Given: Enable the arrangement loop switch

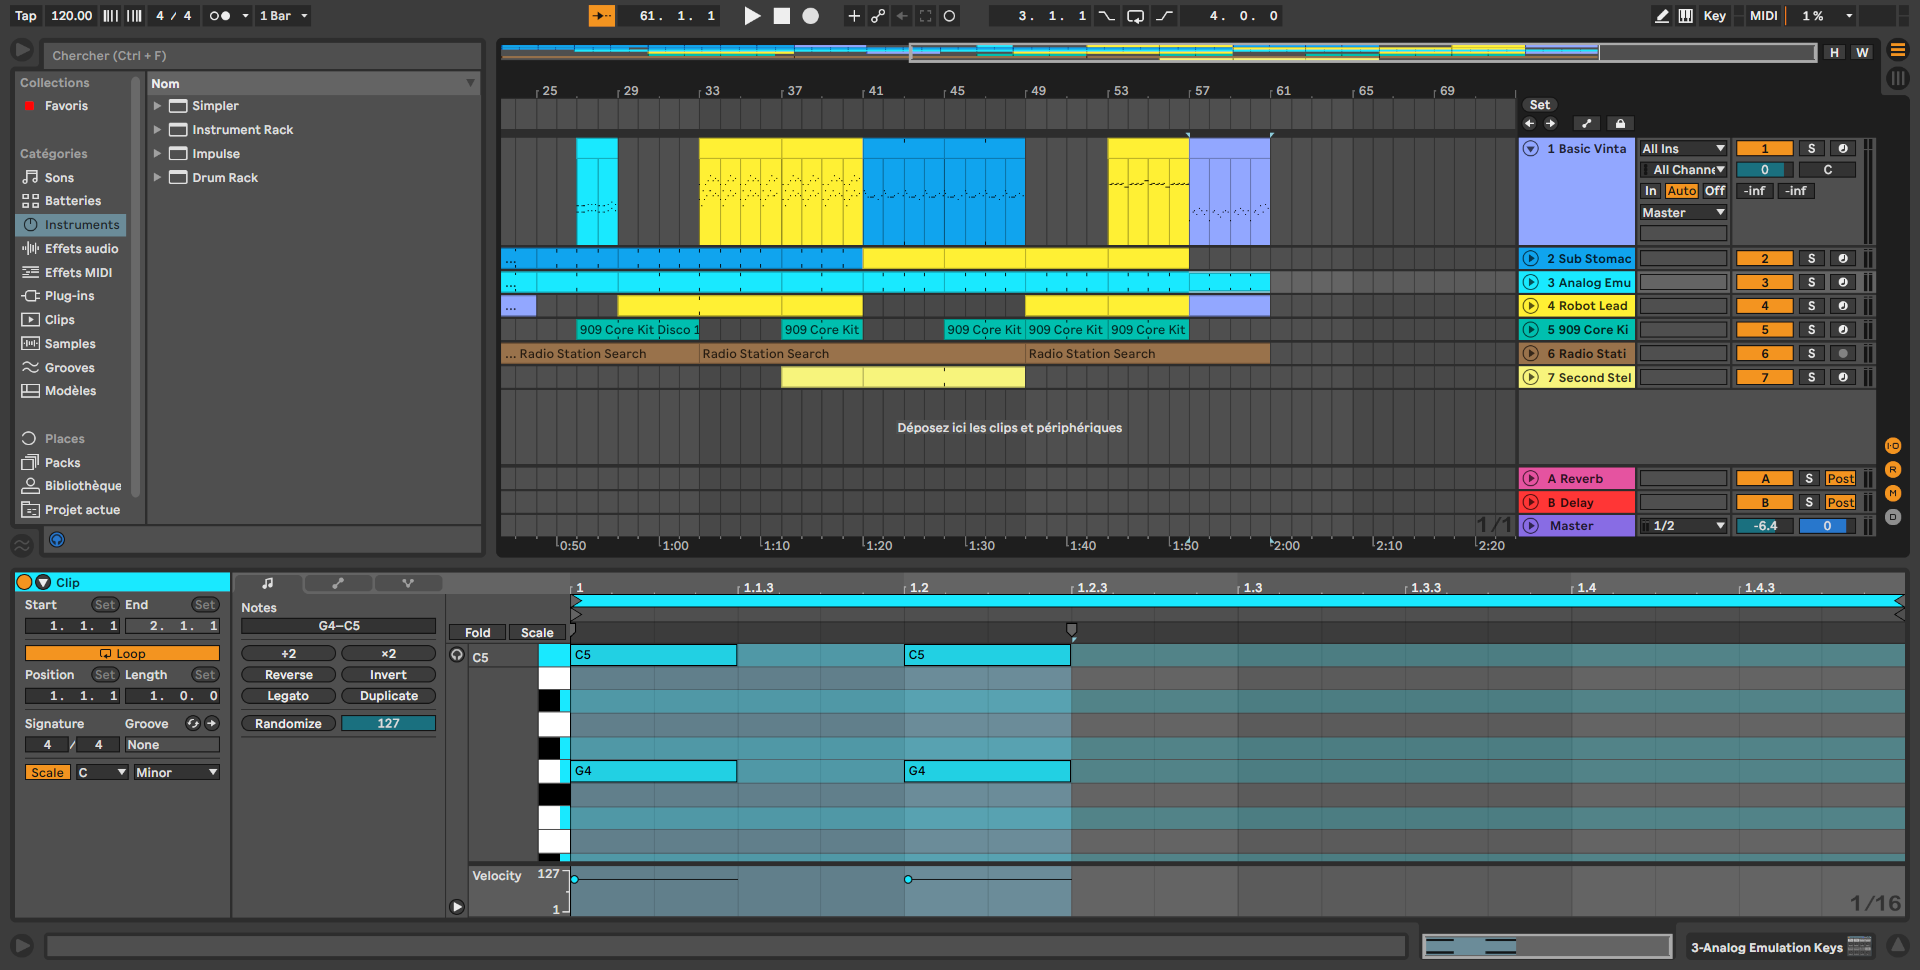Looking at the screenshot, I should point(1135,16).
